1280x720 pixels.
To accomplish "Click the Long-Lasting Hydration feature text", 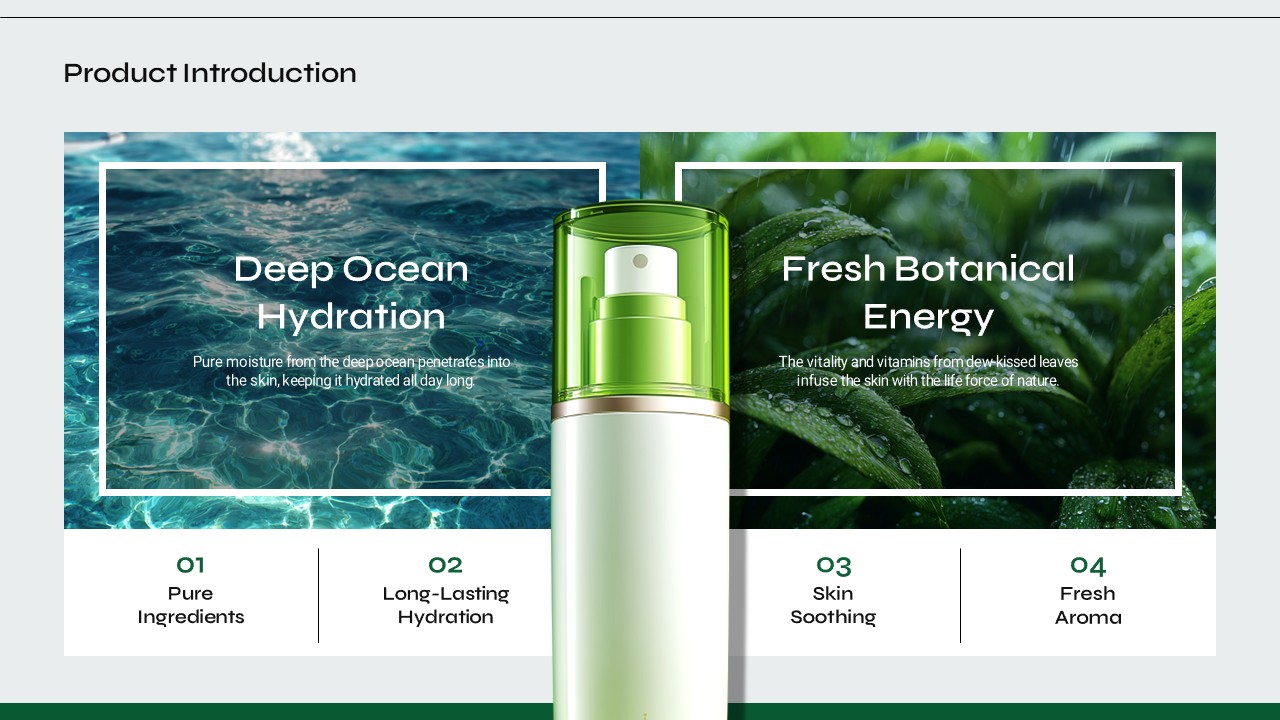I will [x=446, y=605].
